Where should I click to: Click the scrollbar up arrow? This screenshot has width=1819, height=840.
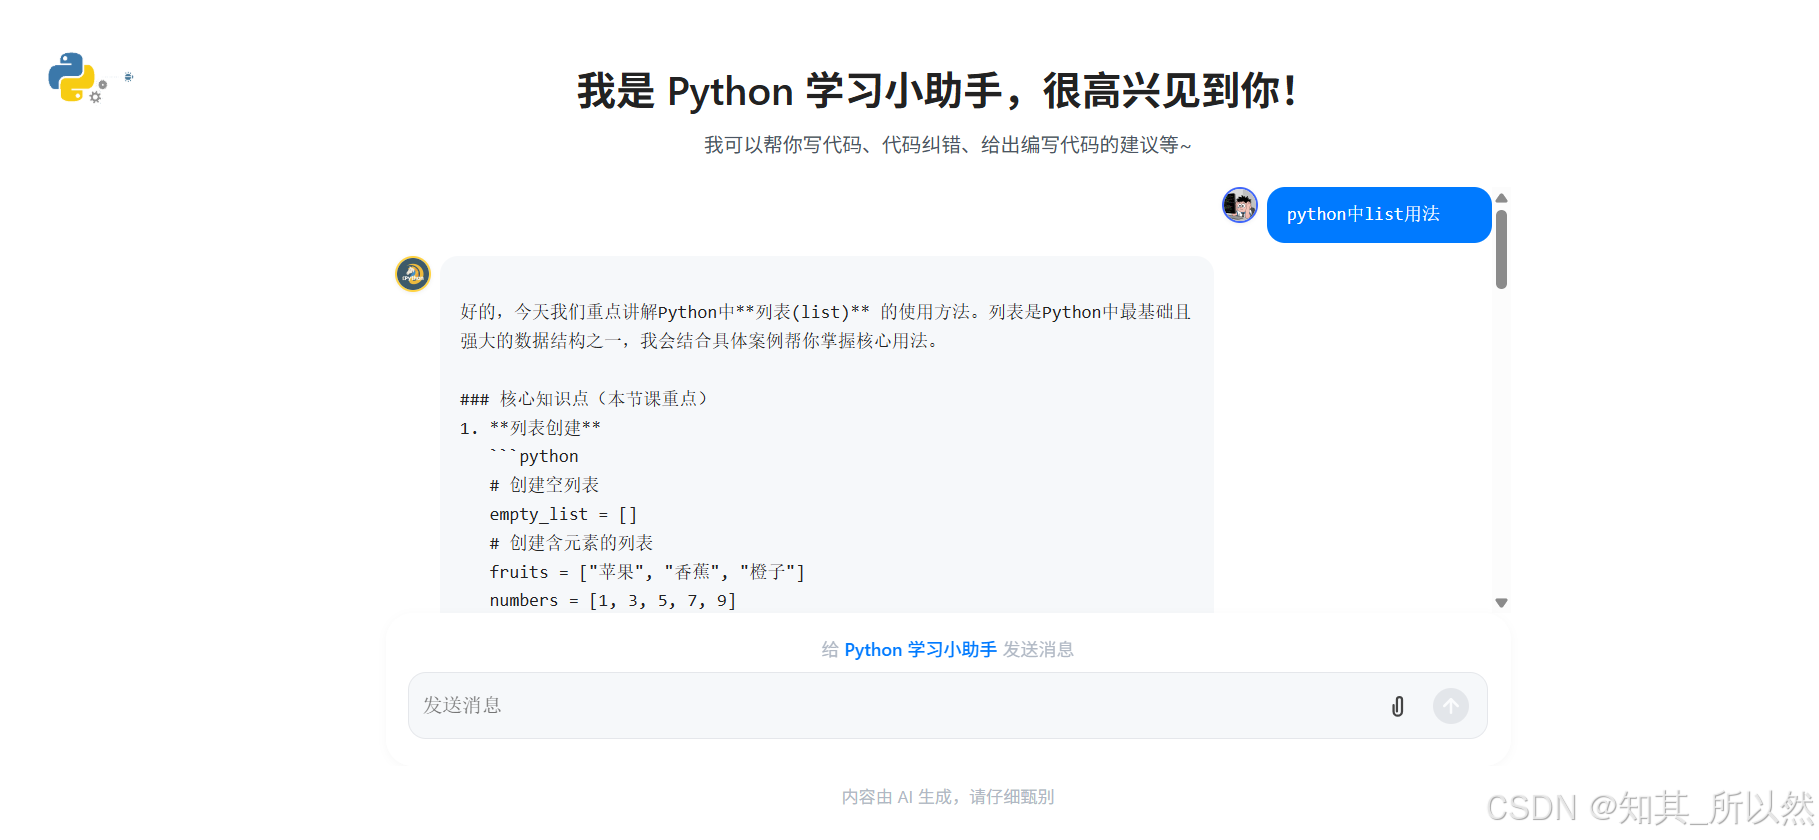tap(1501, 198)
